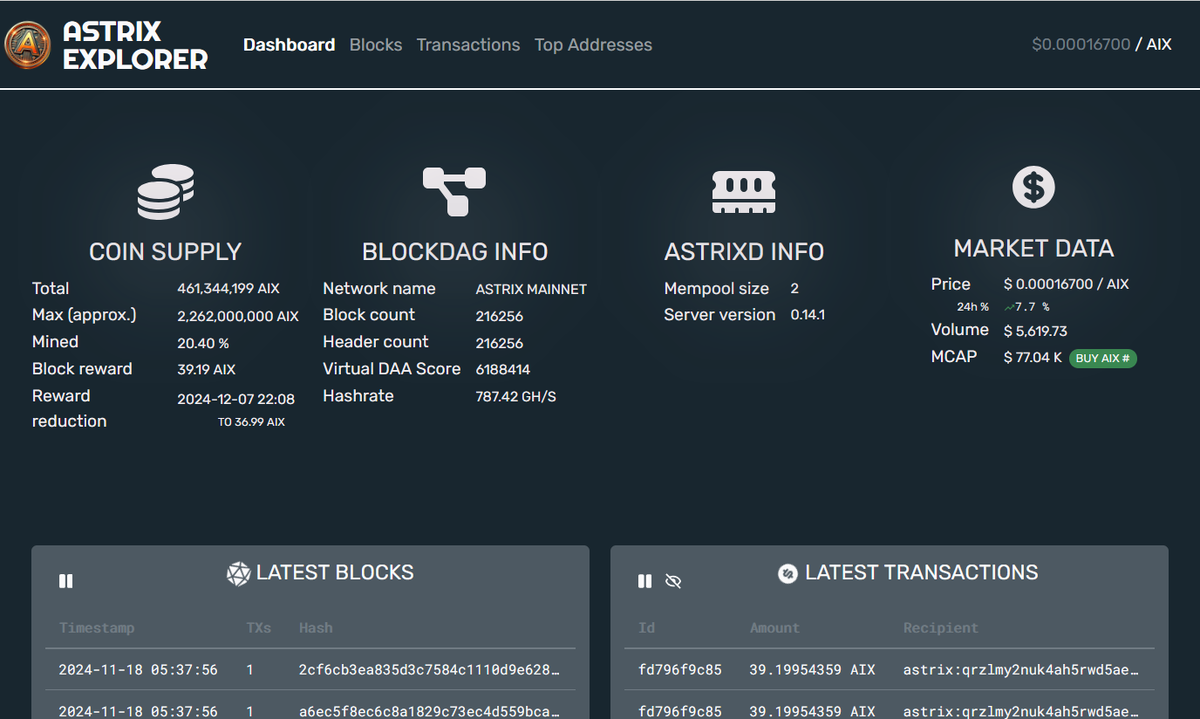
Task: Pause the Latest Transactions feed
Action: (645, 581)
